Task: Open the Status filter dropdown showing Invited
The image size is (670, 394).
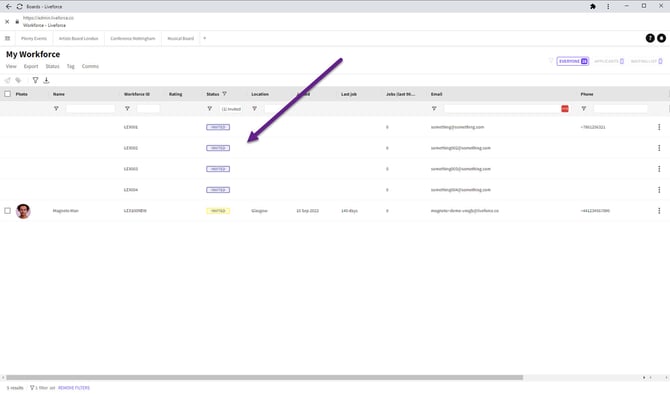Action: point(231,109)
